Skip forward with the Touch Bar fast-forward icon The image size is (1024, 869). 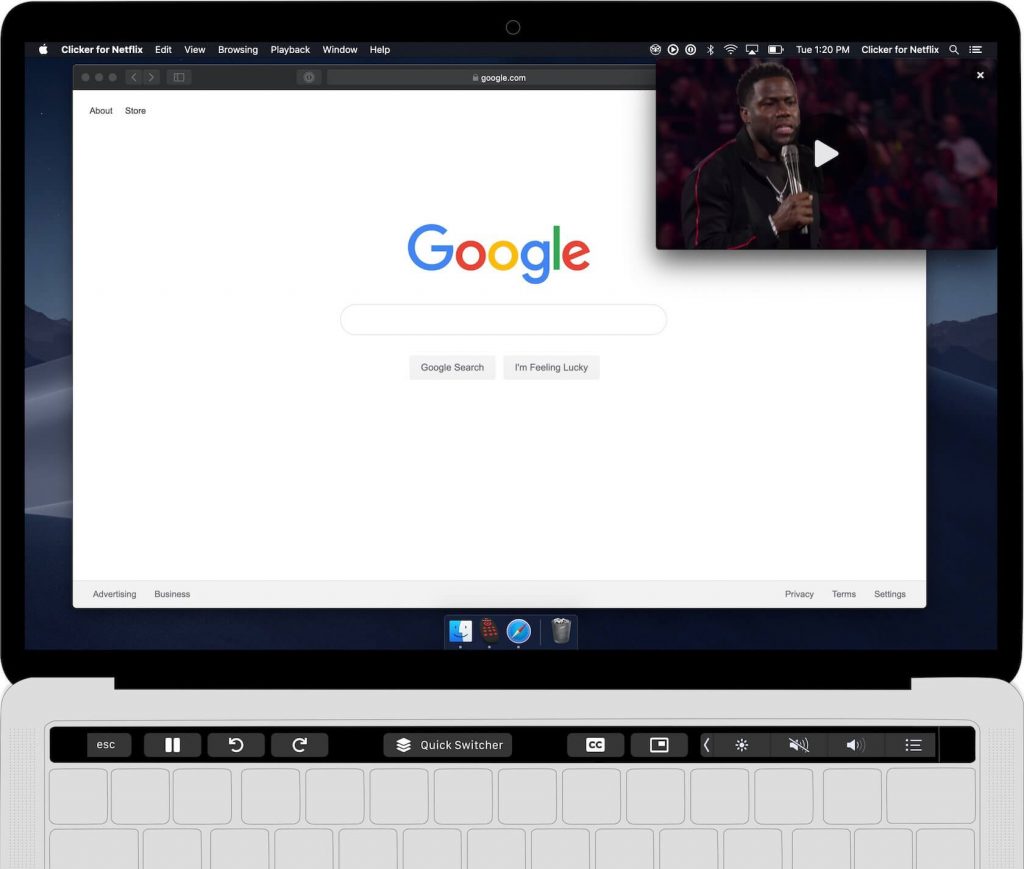point(299,744)
